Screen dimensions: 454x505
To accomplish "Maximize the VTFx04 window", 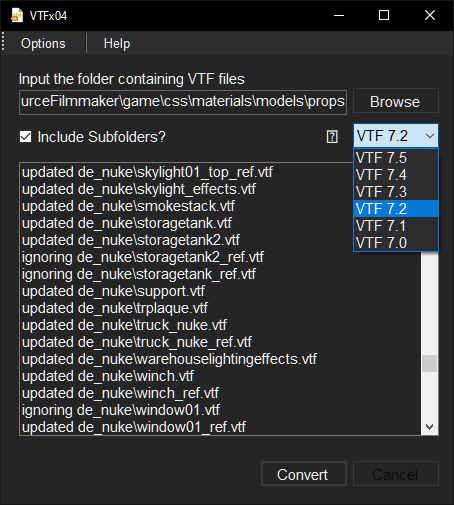I will [x=384, y=15].
